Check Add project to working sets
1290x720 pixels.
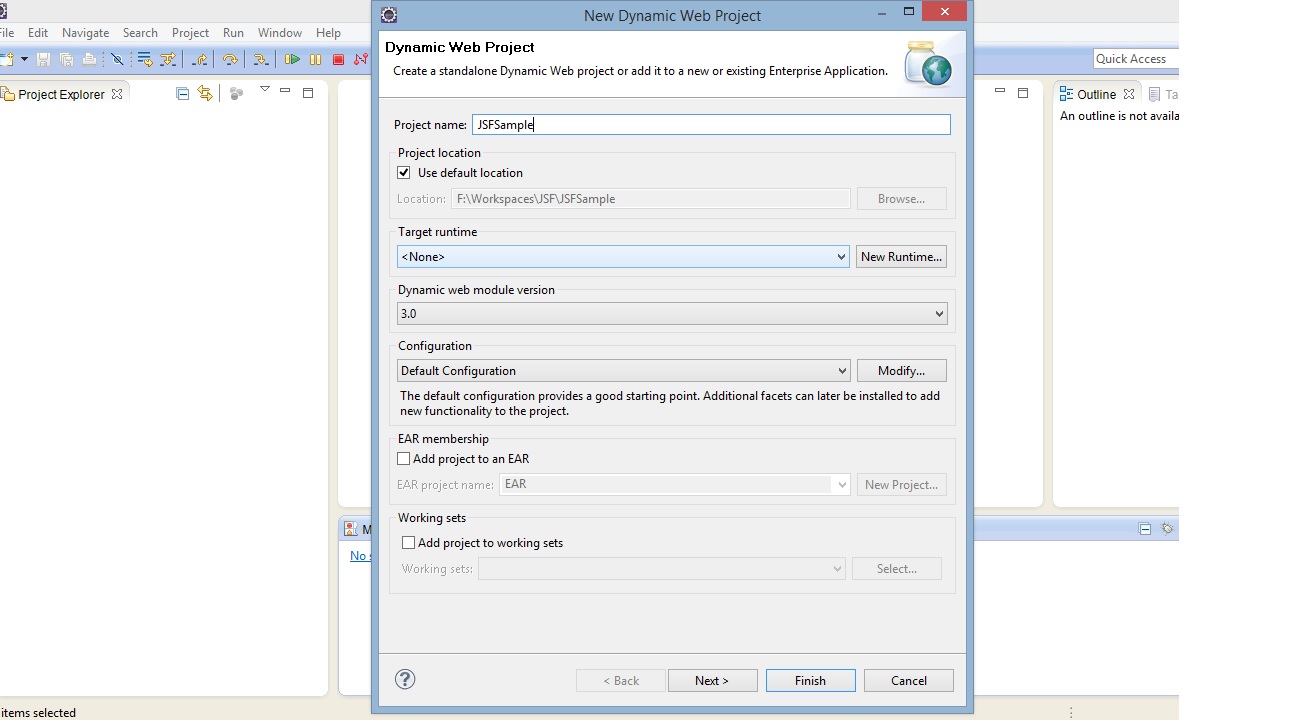tap(408, 543)
